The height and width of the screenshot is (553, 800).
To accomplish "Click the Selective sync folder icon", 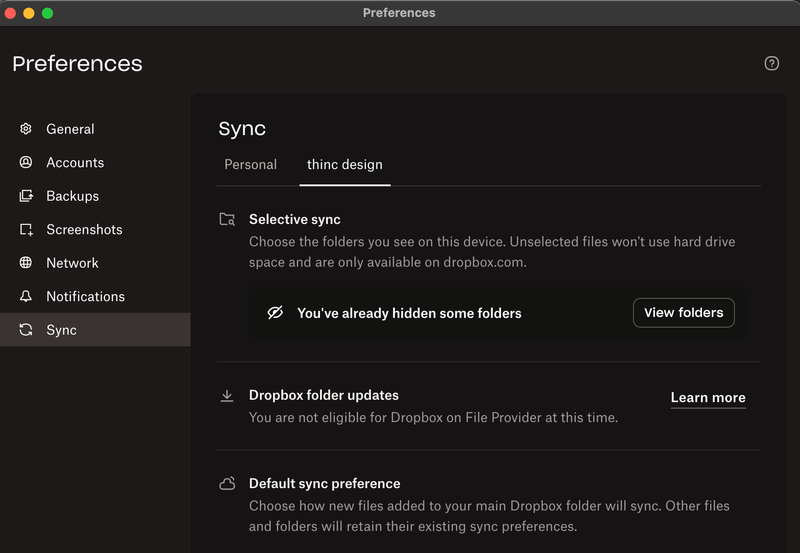I will [x=227, y=219].
